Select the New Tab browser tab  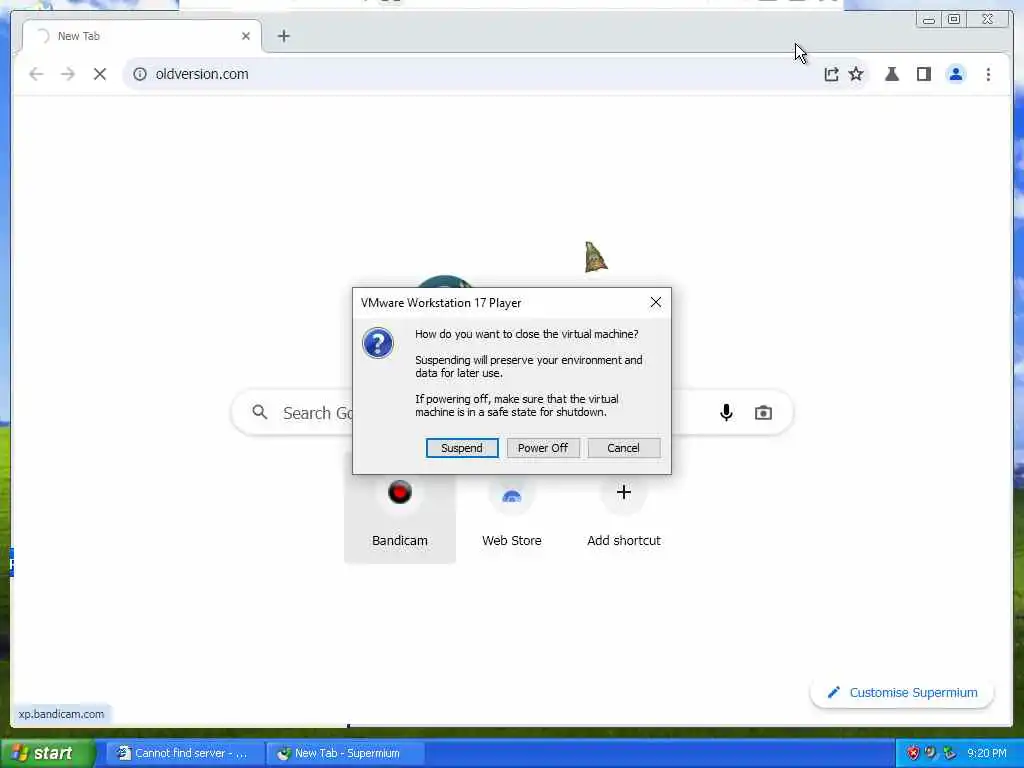[x=142, y=36]
